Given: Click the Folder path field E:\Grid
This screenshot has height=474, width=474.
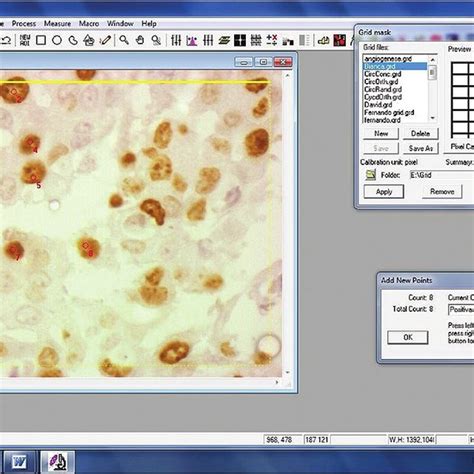Looking at the screenshot, I should pyautogui.click(x=442, y=175).
